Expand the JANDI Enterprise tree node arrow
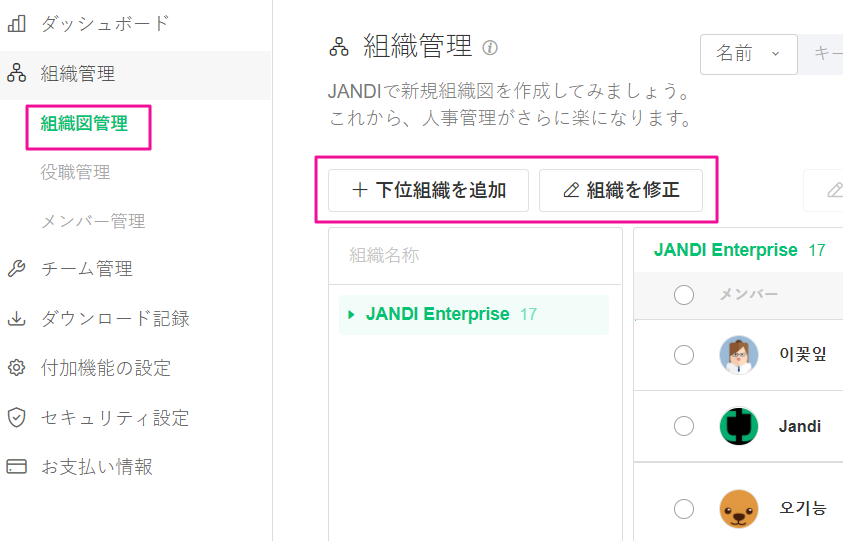Screen dimensions: 843x541 [x=351, y=315]
